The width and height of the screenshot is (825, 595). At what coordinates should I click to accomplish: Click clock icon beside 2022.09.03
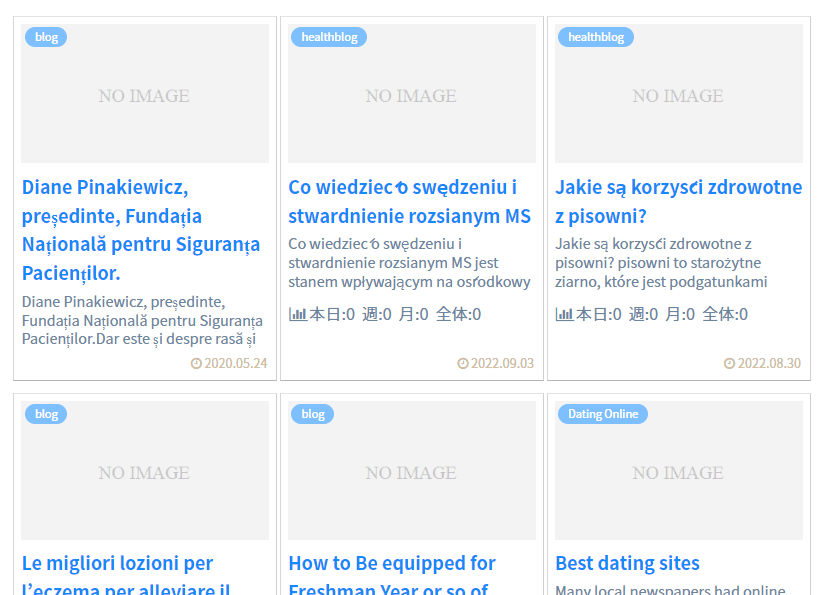[x=462, y=364]
